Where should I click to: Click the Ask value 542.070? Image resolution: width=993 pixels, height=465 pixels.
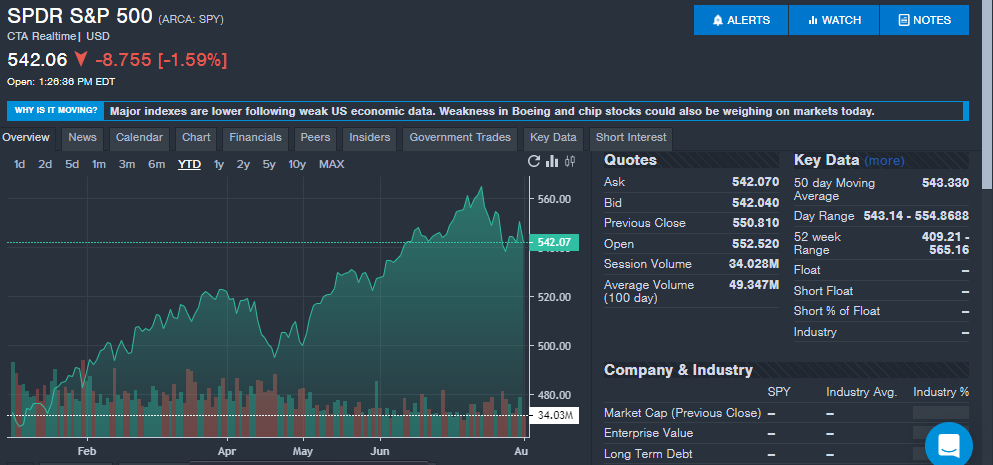point(755,182)
